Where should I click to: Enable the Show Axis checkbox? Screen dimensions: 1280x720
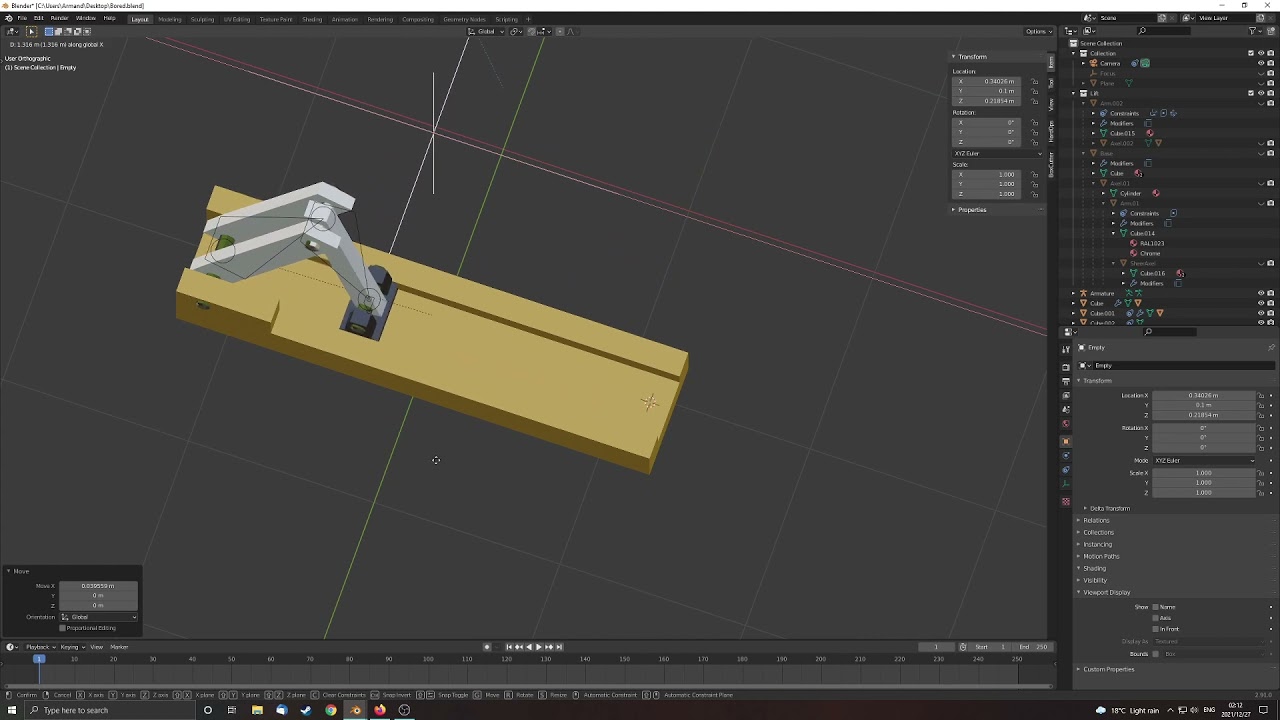click(x=1155, y=618)
